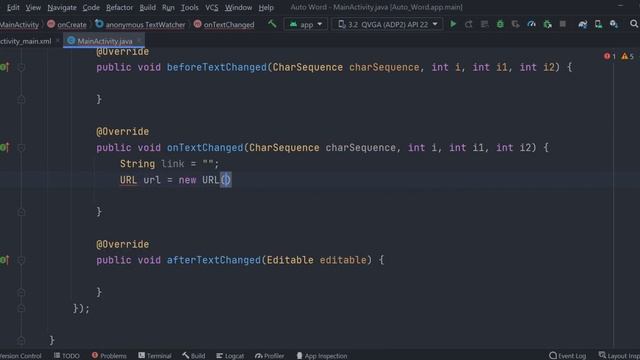Attach debugger to Android process icon
Viewport: 640px width, 360px height.
point(547,24)
